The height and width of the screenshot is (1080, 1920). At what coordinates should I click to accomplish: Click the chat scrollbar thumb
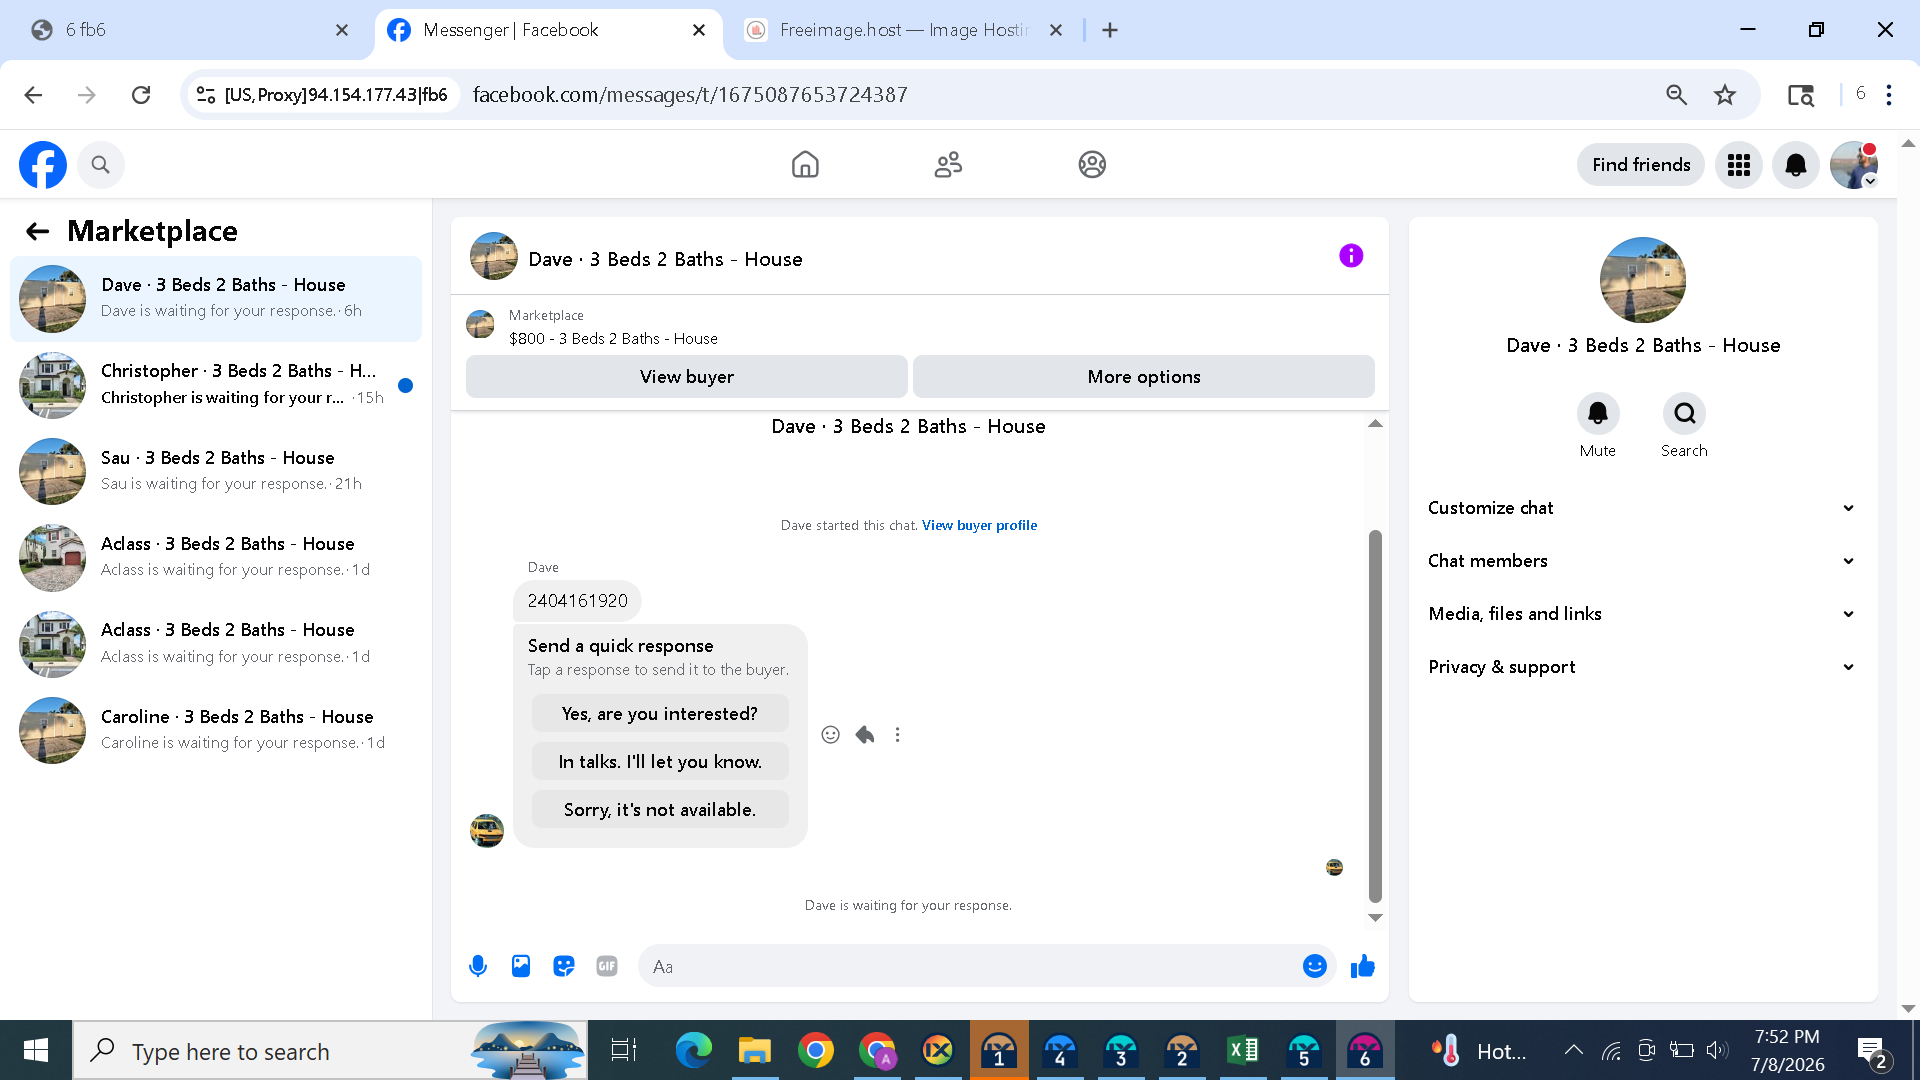click(x=1375, y=716)
